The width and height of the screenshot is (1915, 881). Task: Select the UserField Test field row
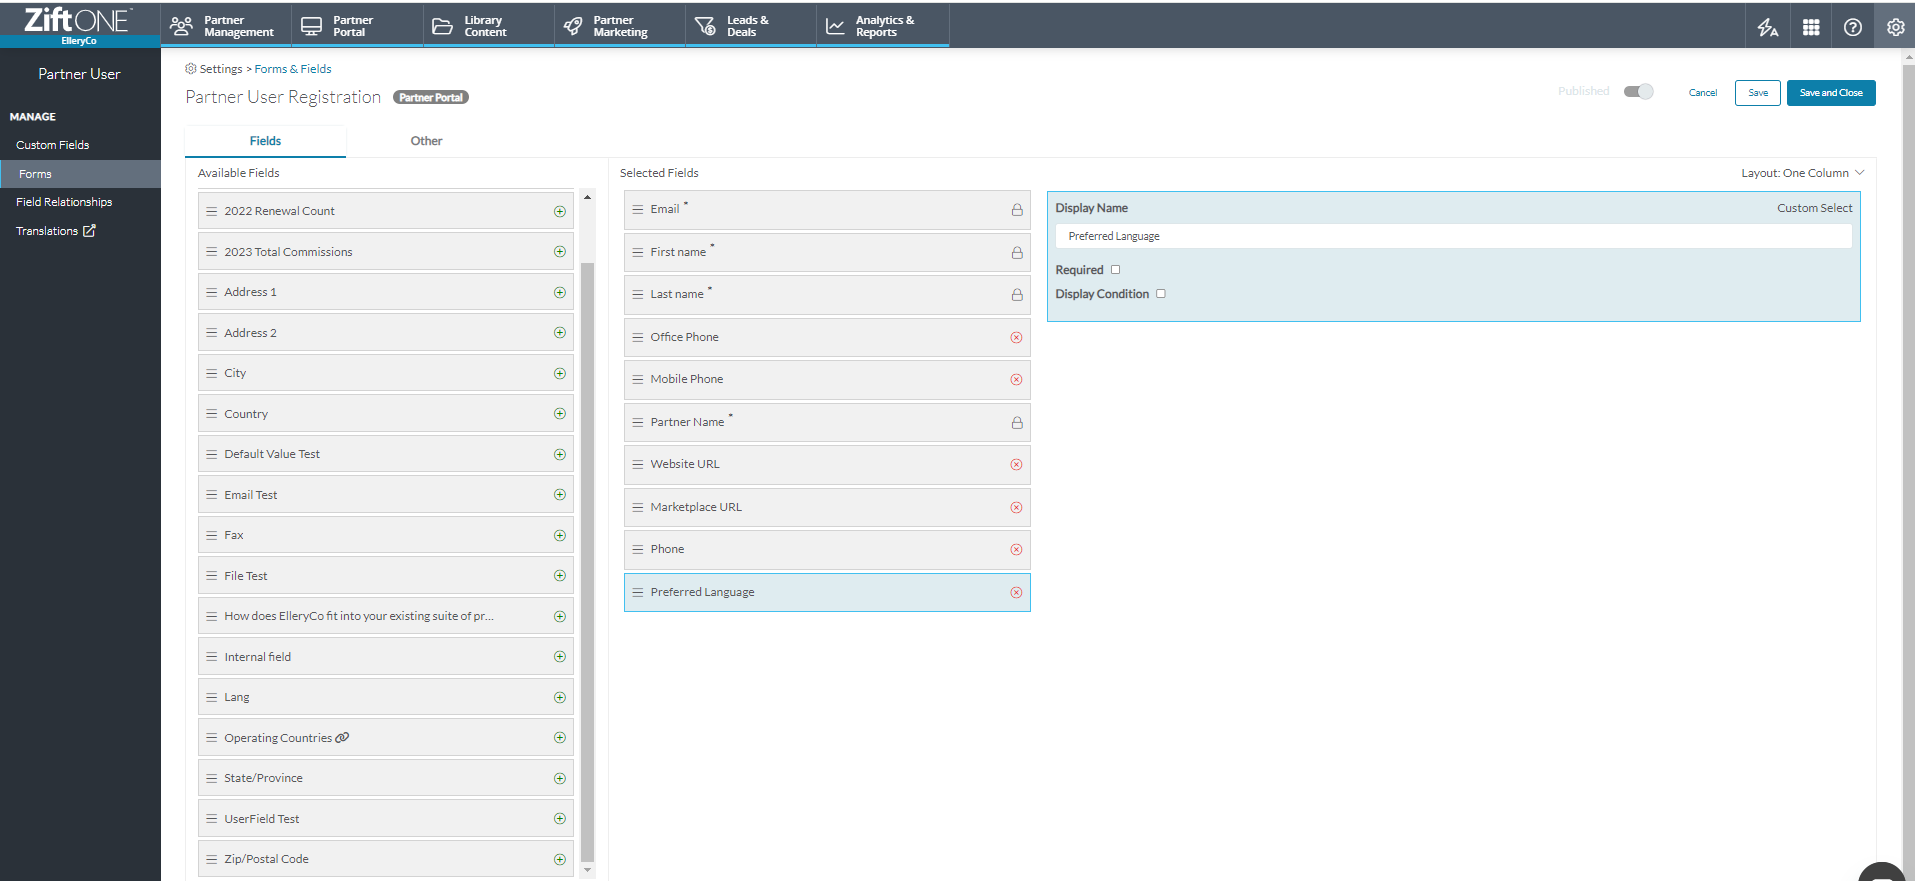386,819
